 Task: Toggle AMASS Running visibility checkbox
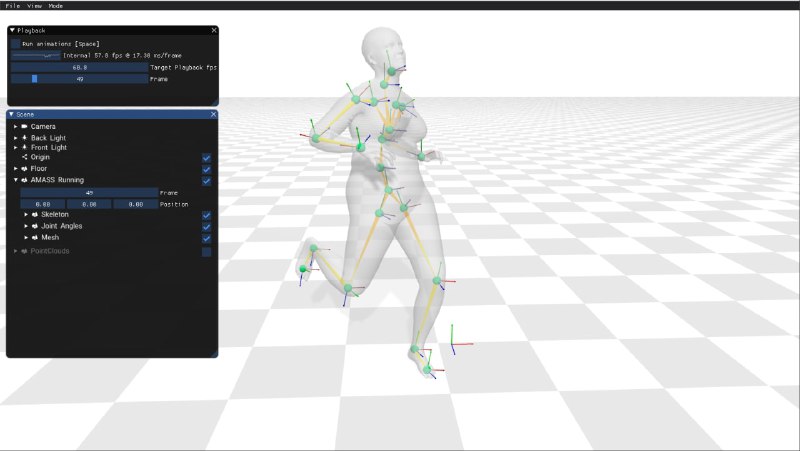click(x=207, y=181)
